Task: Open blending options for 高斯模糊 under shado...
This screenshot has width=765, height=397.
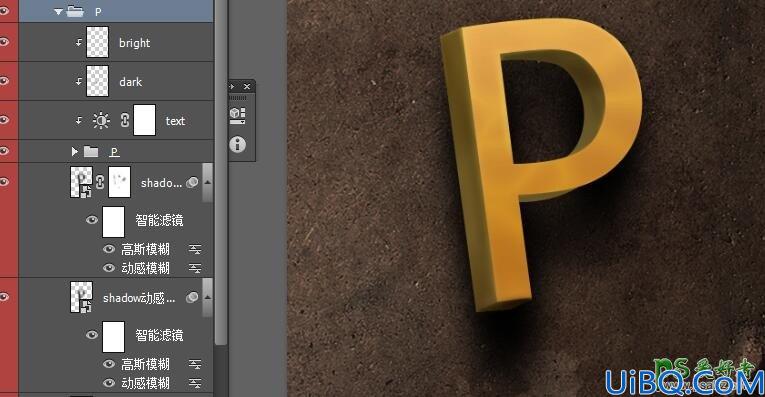Action: point(195,250)
